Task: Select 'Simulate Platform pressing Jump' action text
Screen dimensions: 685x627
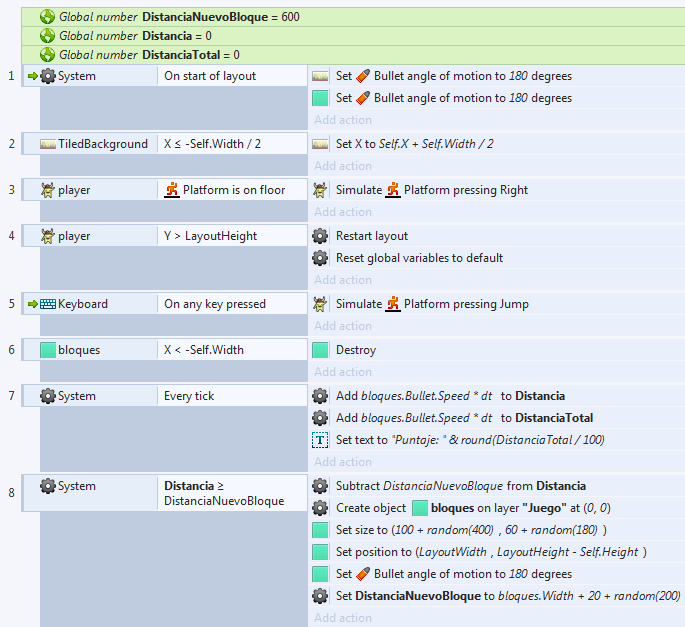Action: click(x=432, y=304)
